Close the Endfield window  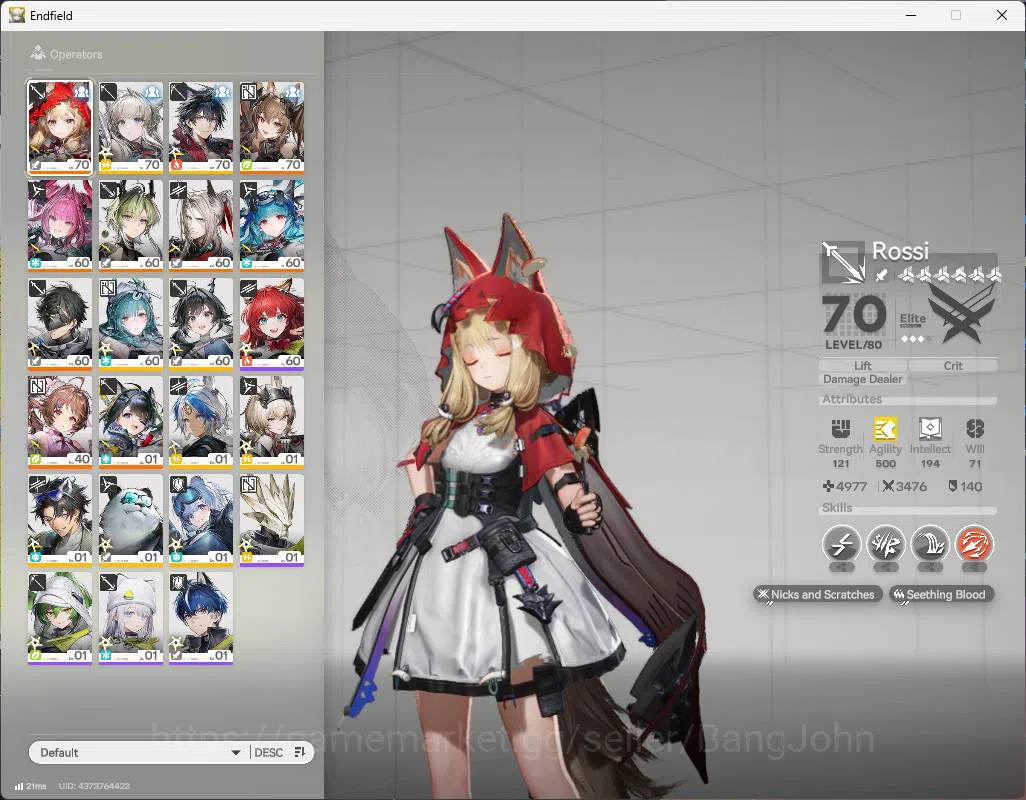coord(1002,15)
